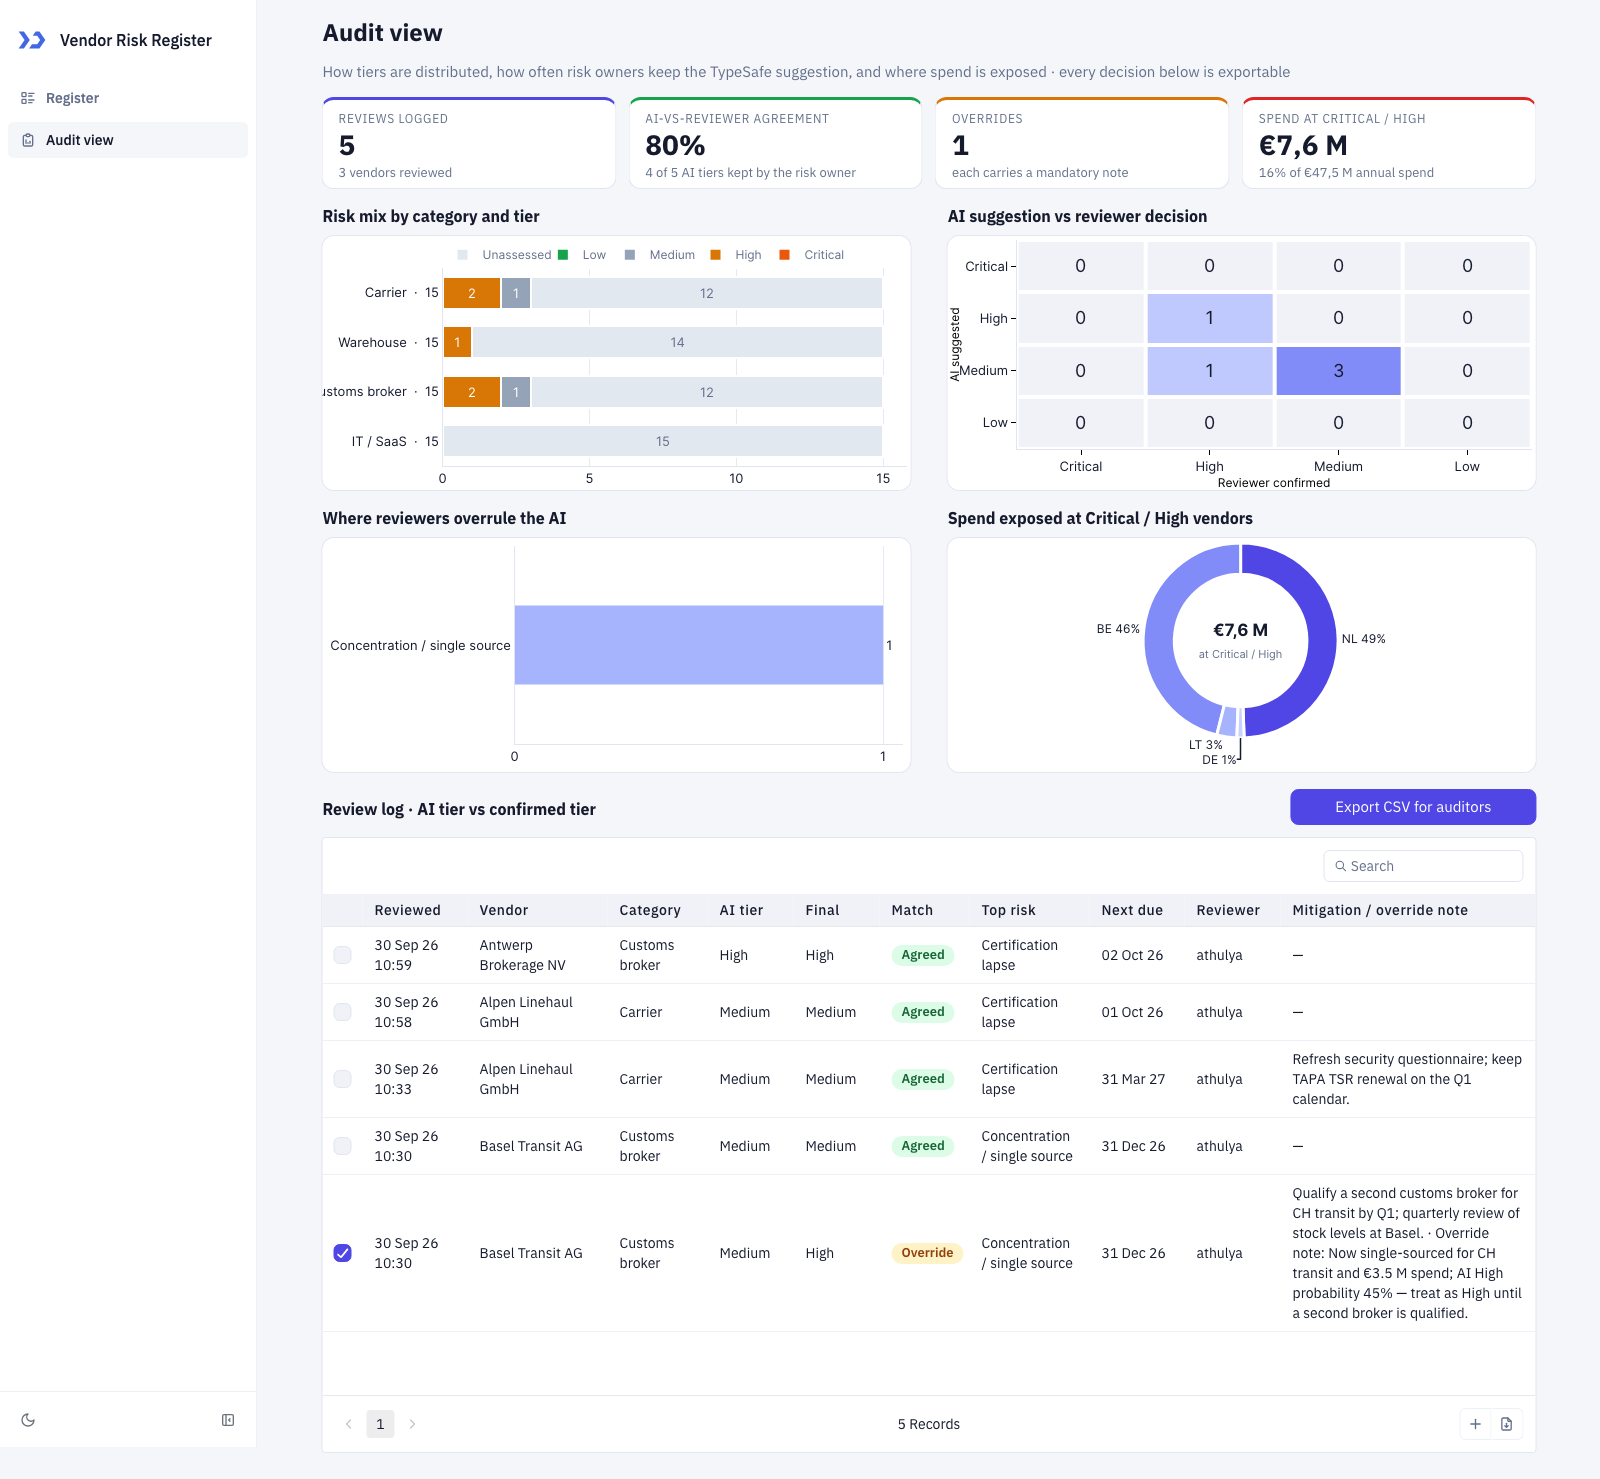
Task: Tick checkbox for Alpen Linehaul 10:33 row
Action: tap(342, 1079)
